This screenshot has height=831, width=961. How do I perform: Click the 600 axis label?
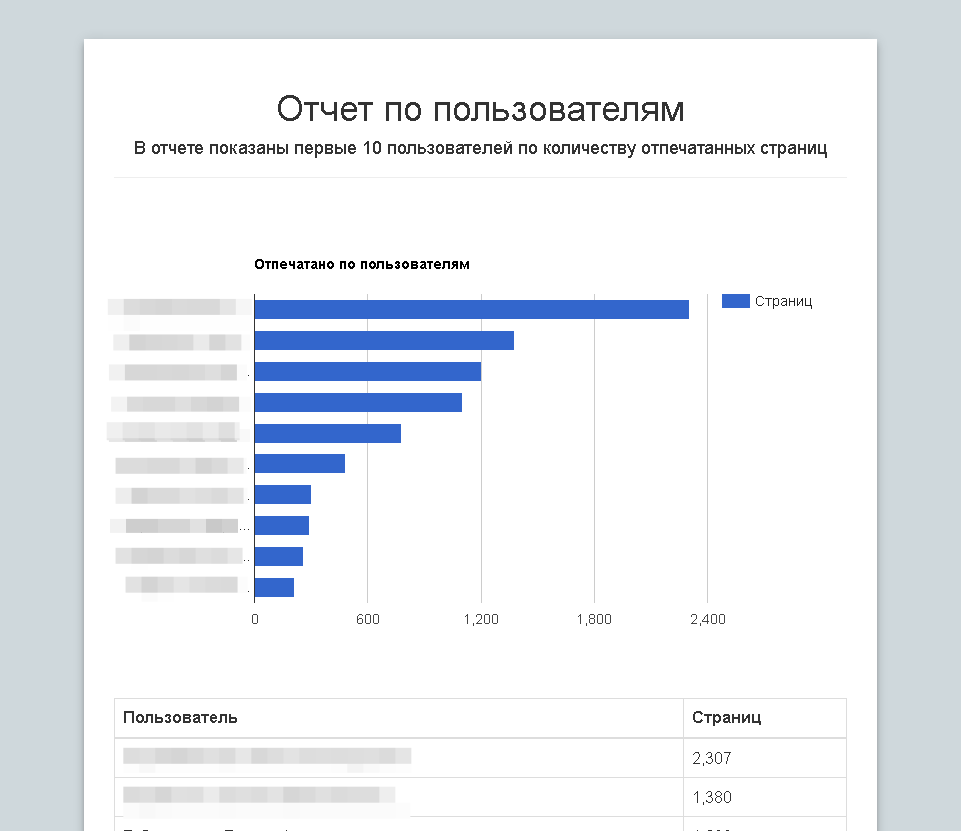367,620
